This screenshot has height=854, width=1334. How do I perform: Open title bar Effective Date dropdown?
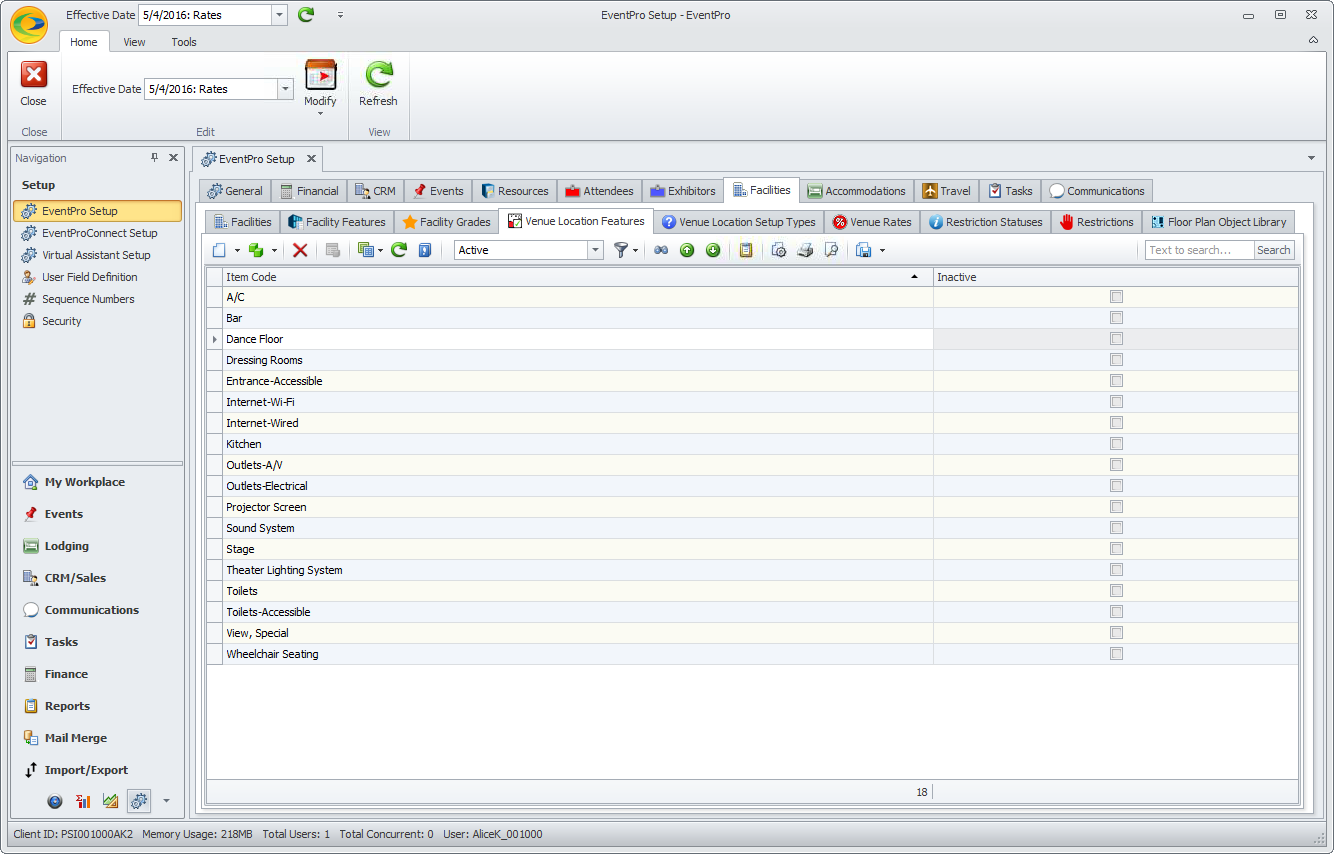(x=279, y=15)
